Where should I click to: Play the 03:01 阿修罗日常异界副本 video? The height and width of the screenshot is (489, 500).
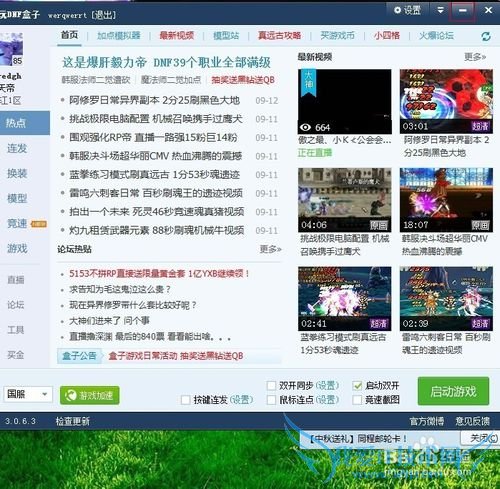pyautogui.click(x=446, y=101)
